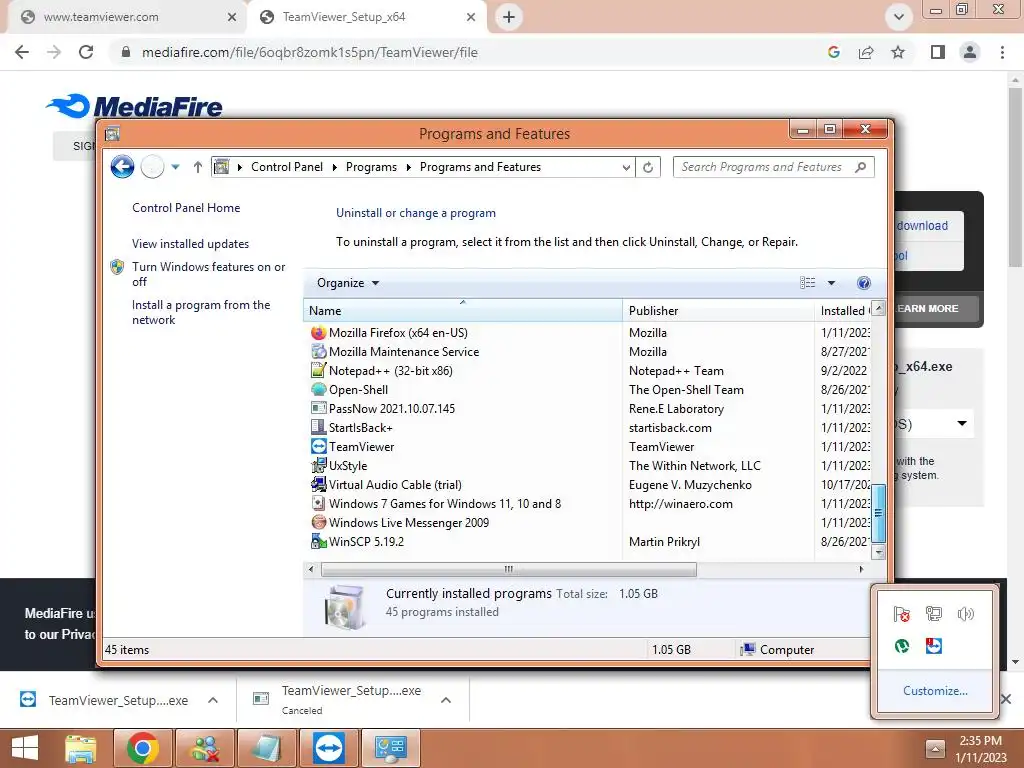This screenshot has height=768, width=1024.
Task: Click the Back arrow in Programs and Features
Action: [122, 167]
